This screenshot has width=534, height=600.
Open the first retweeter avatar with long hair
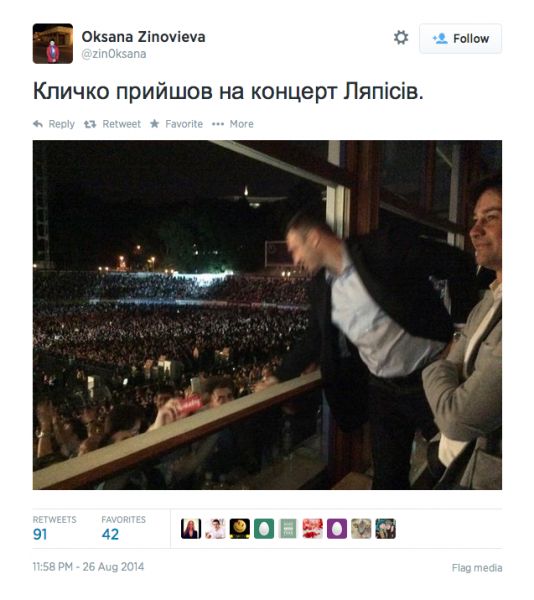tap(191, 529)
